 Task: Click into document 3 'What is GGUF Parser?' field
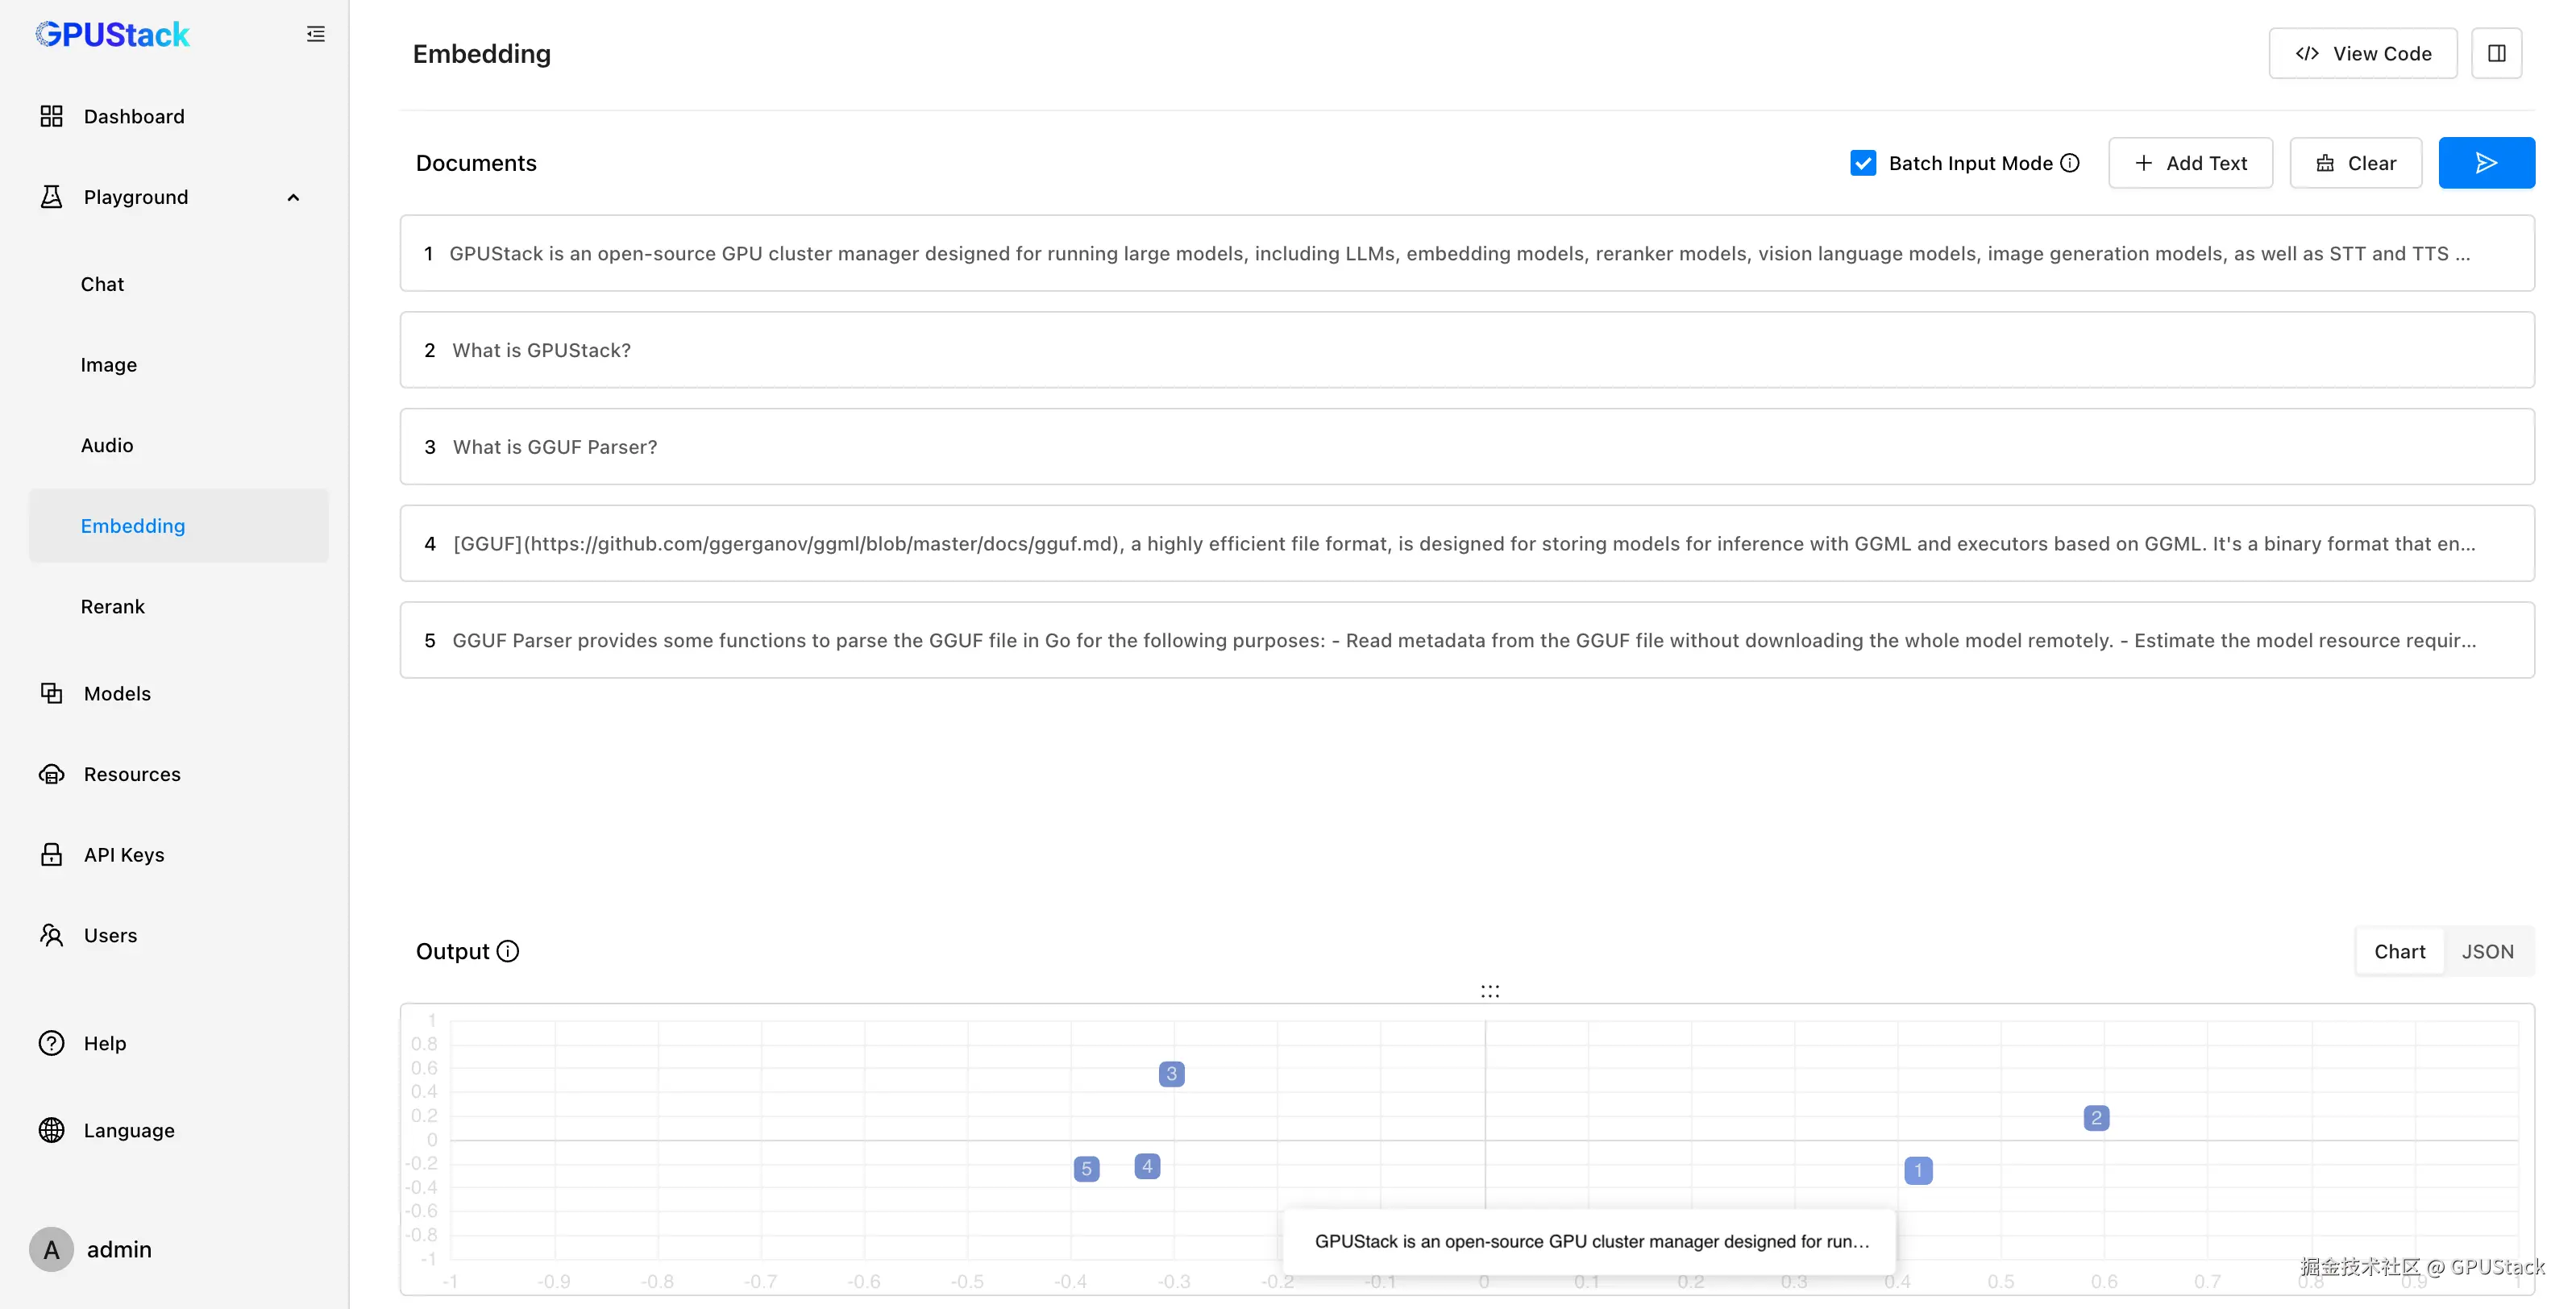click(1466, 447)
